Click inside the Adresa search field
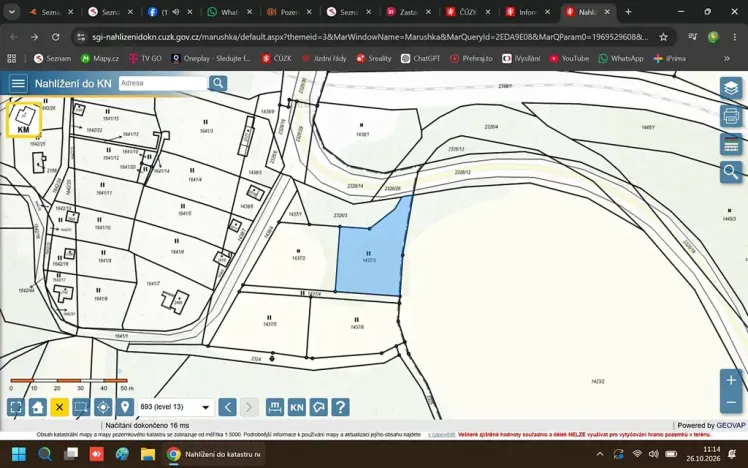This screenshot has height=468, width=748. [163, 83]
